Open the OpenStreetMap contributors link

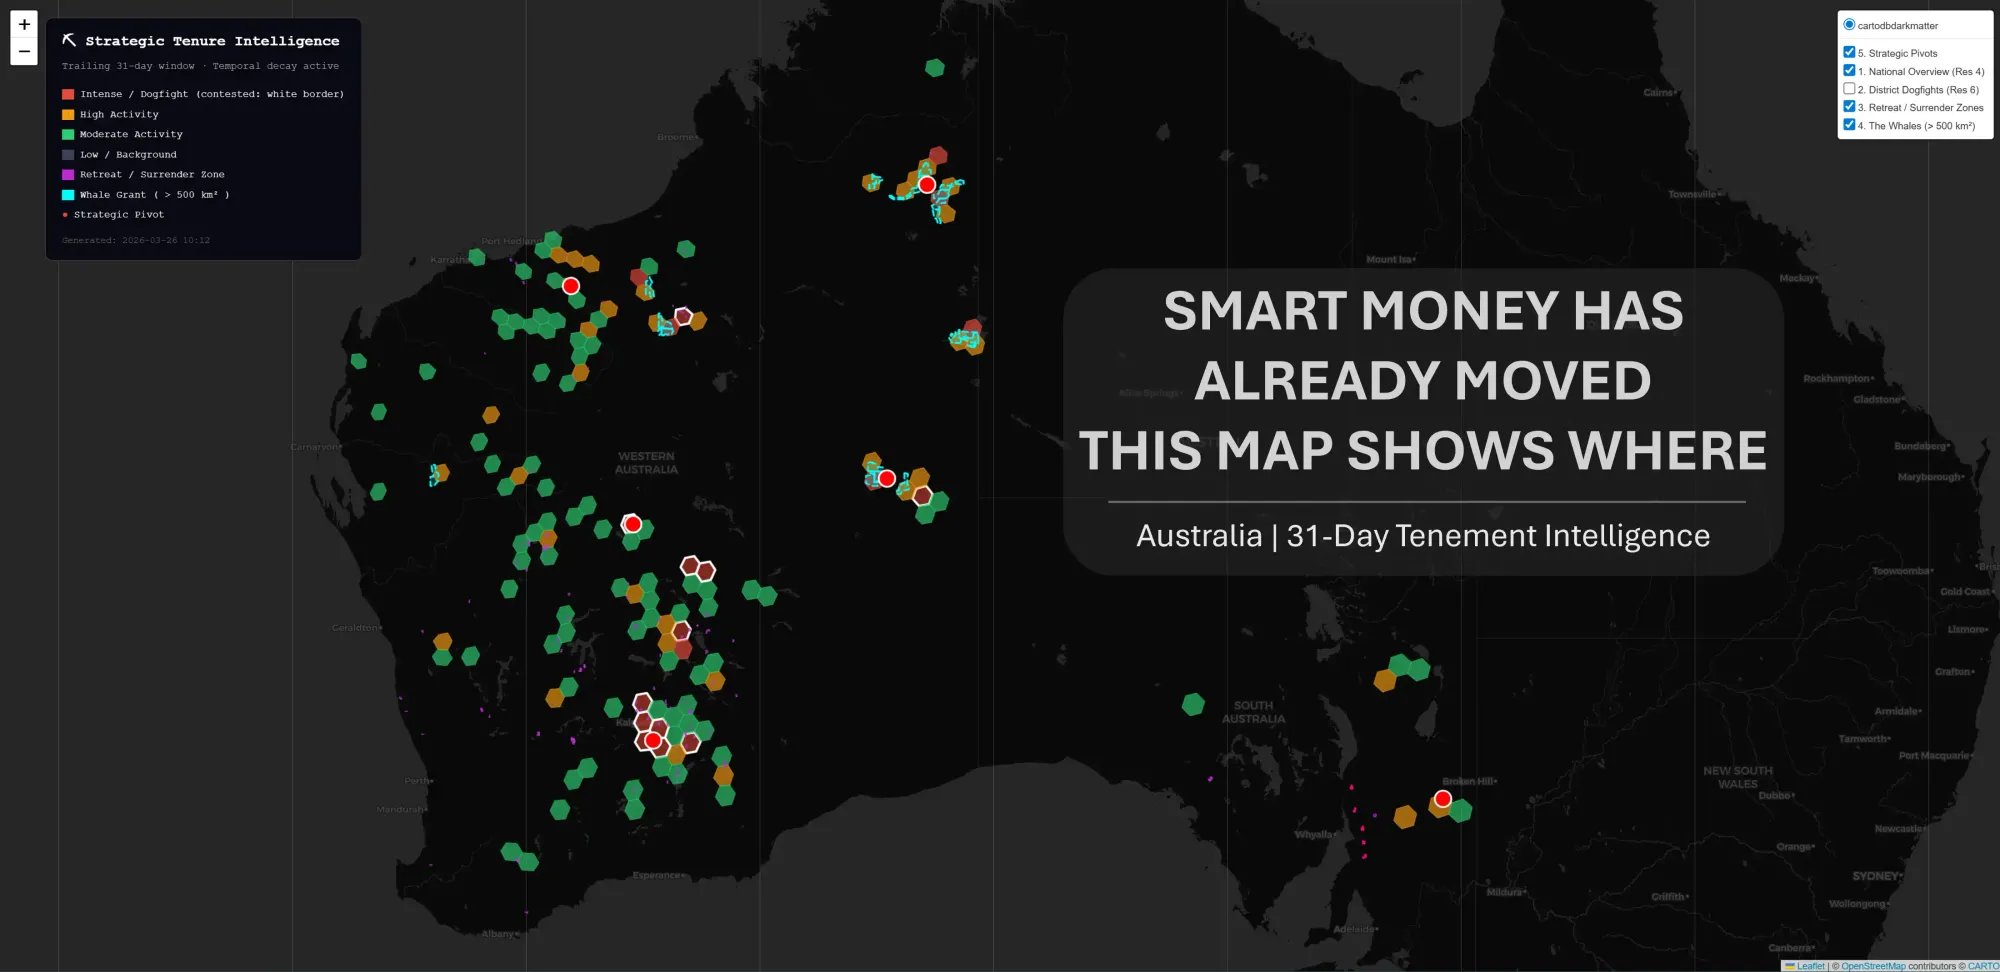1874,966
